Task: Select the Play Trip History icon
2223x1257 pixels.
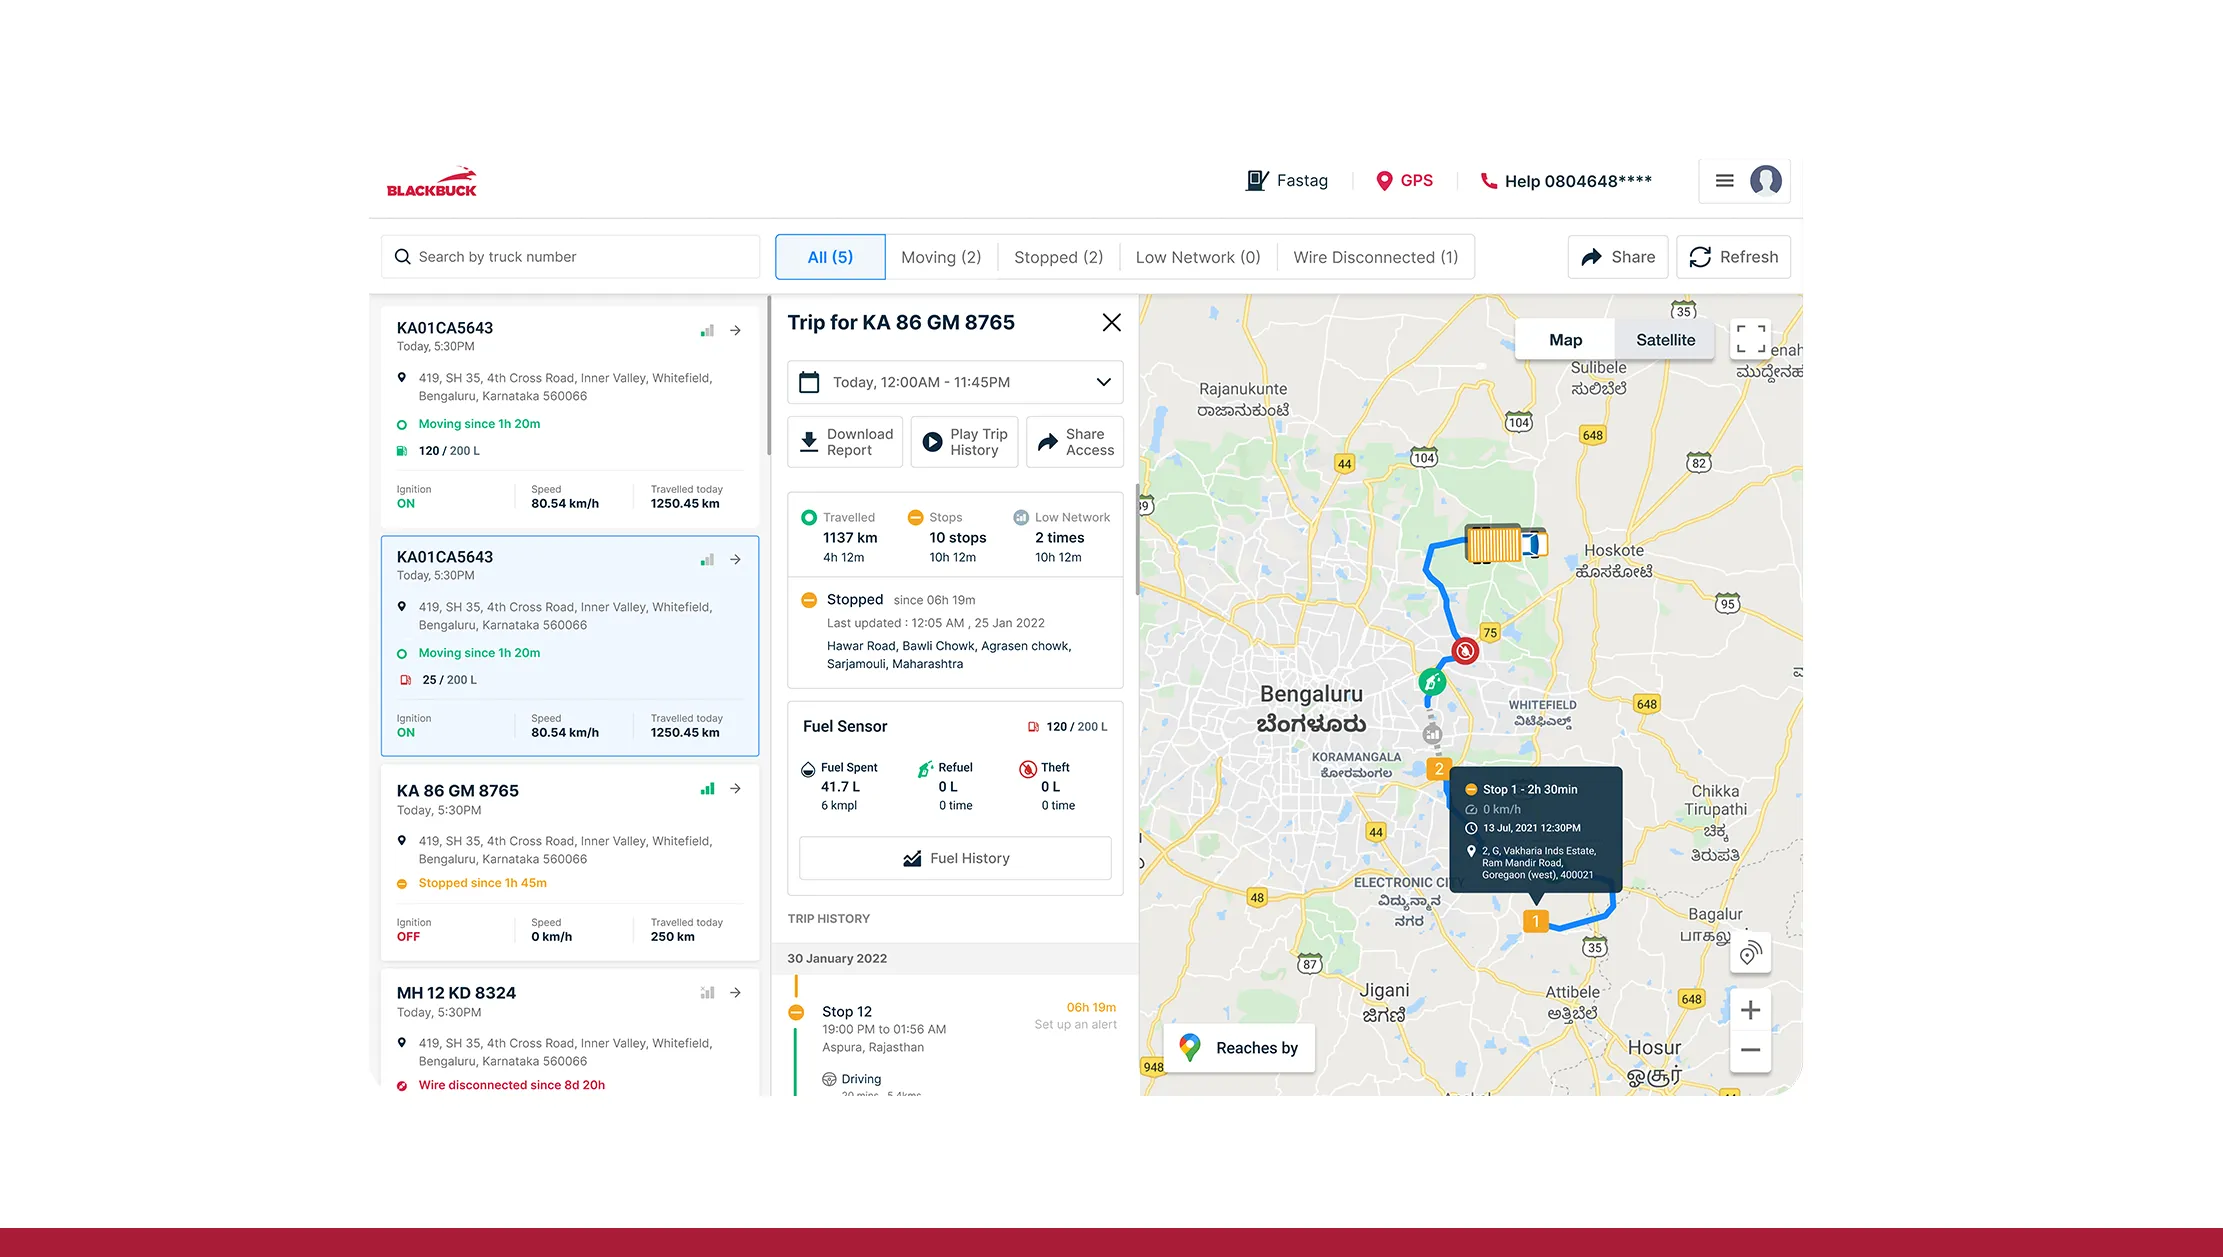Action: [932, 442]
